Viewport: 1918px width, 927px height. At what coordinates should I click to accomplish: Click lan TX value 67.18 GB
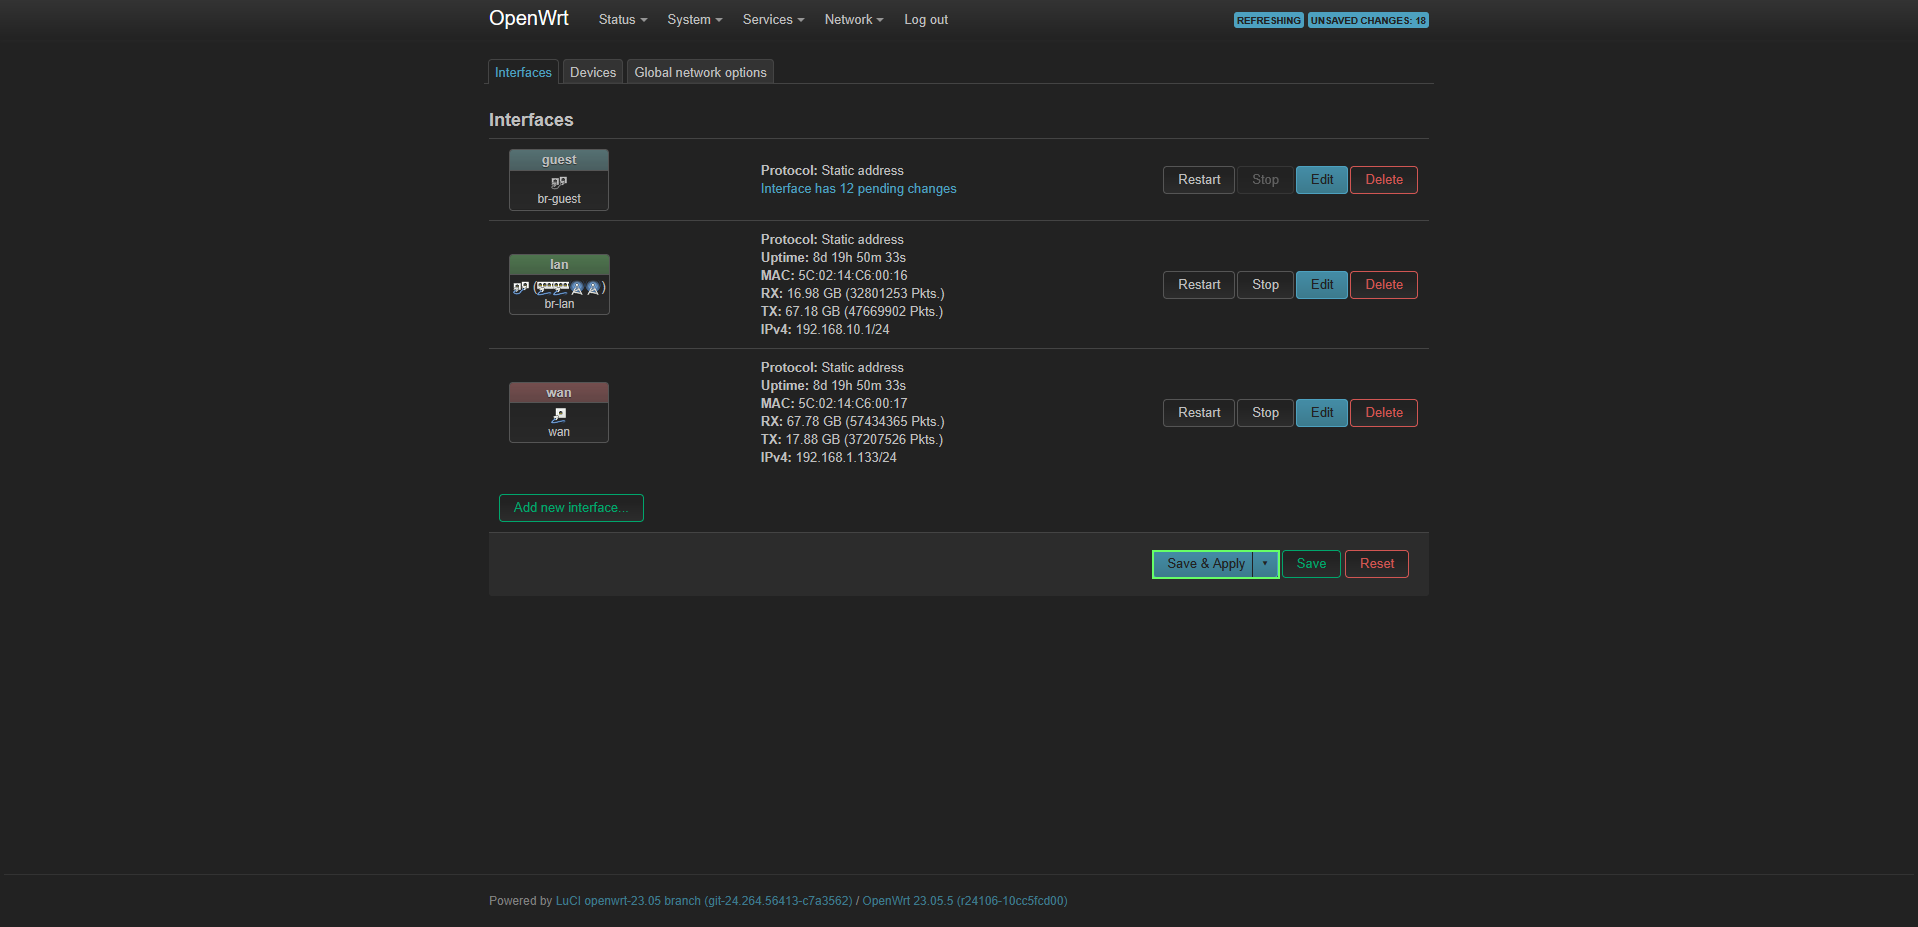pos(812,312)
